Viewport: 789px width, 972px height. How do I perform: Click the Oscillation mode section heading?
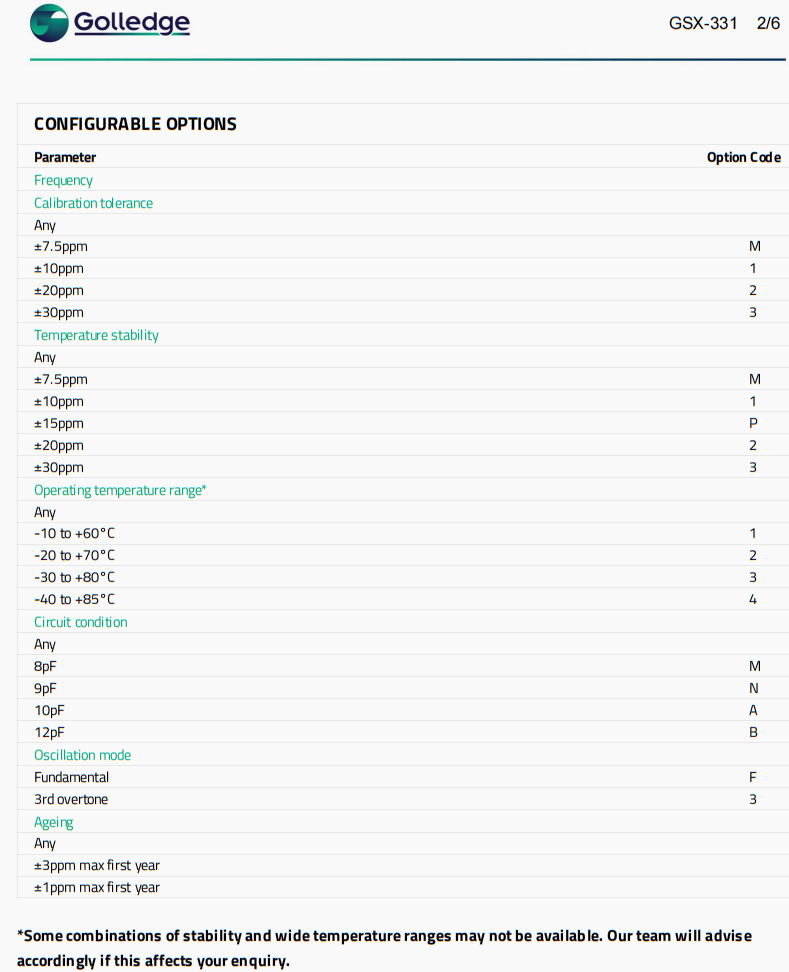(82, 755)
